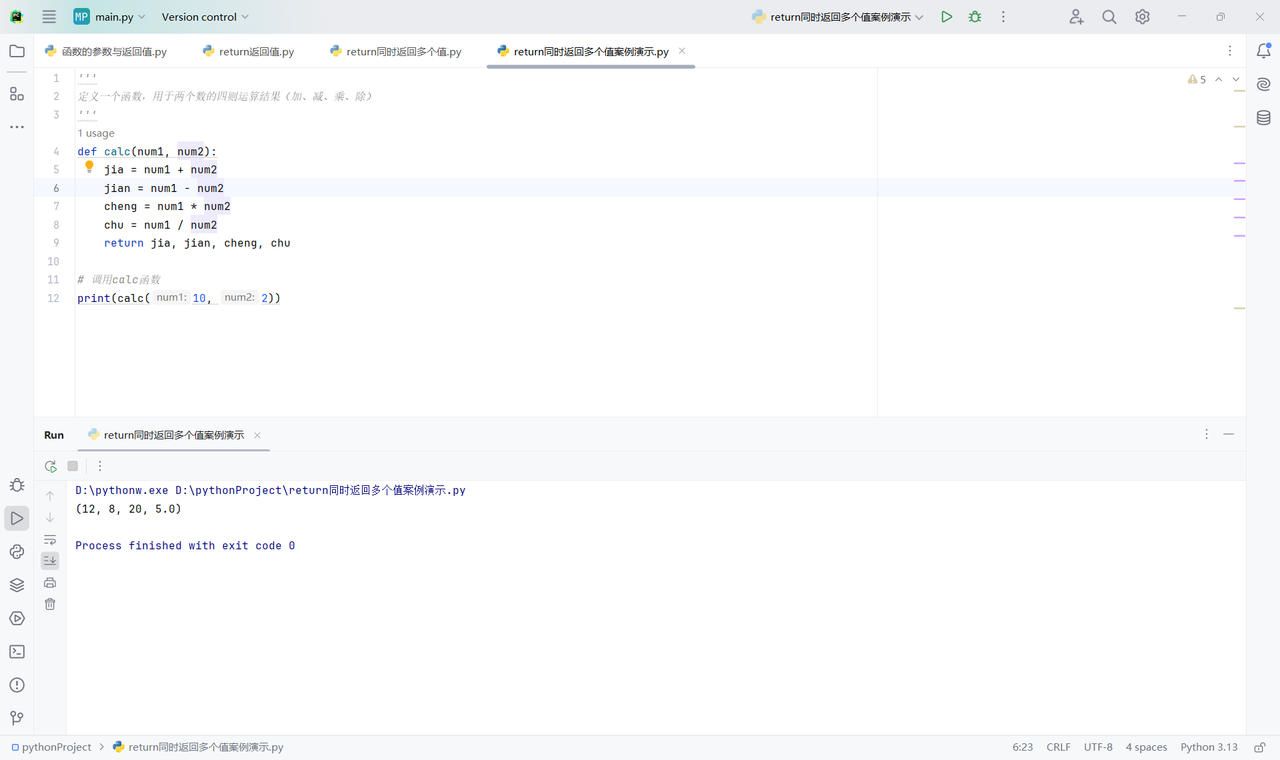Click the yellow warnings count indicator showing 5
The width and height of the screenshot is (1280, 760).
point(1197,79)
